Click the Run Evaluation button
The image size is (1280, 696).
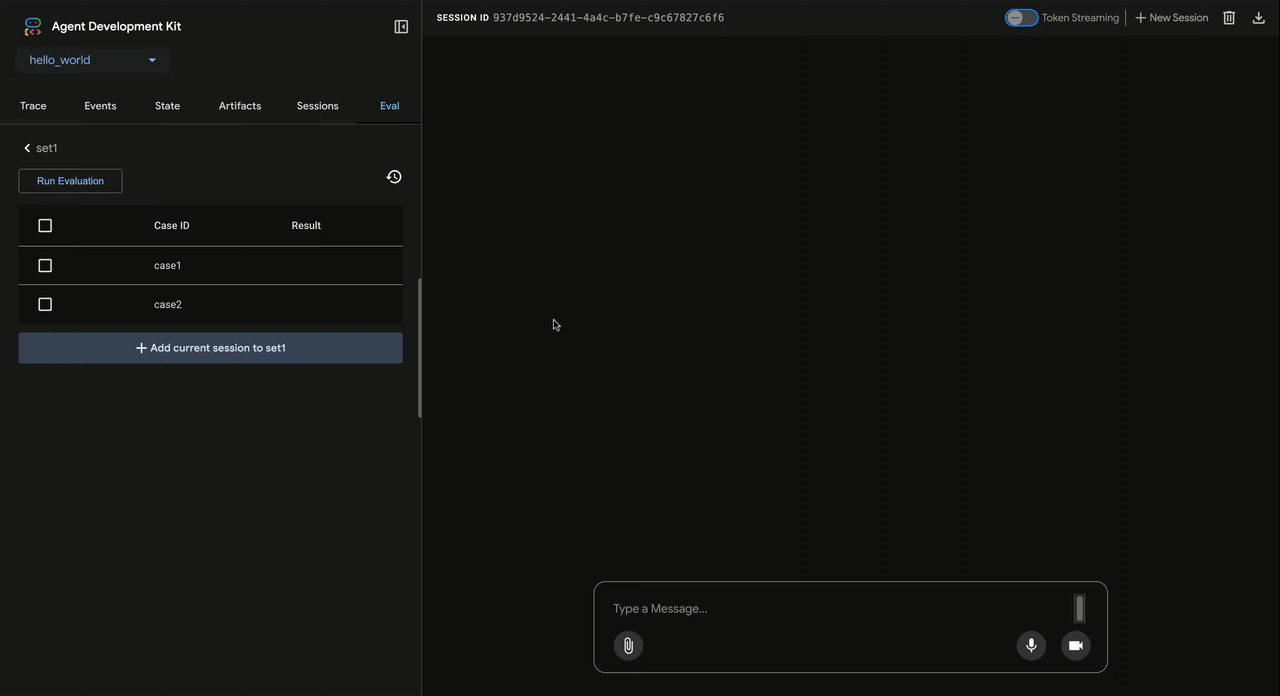[x=70, y=181]
